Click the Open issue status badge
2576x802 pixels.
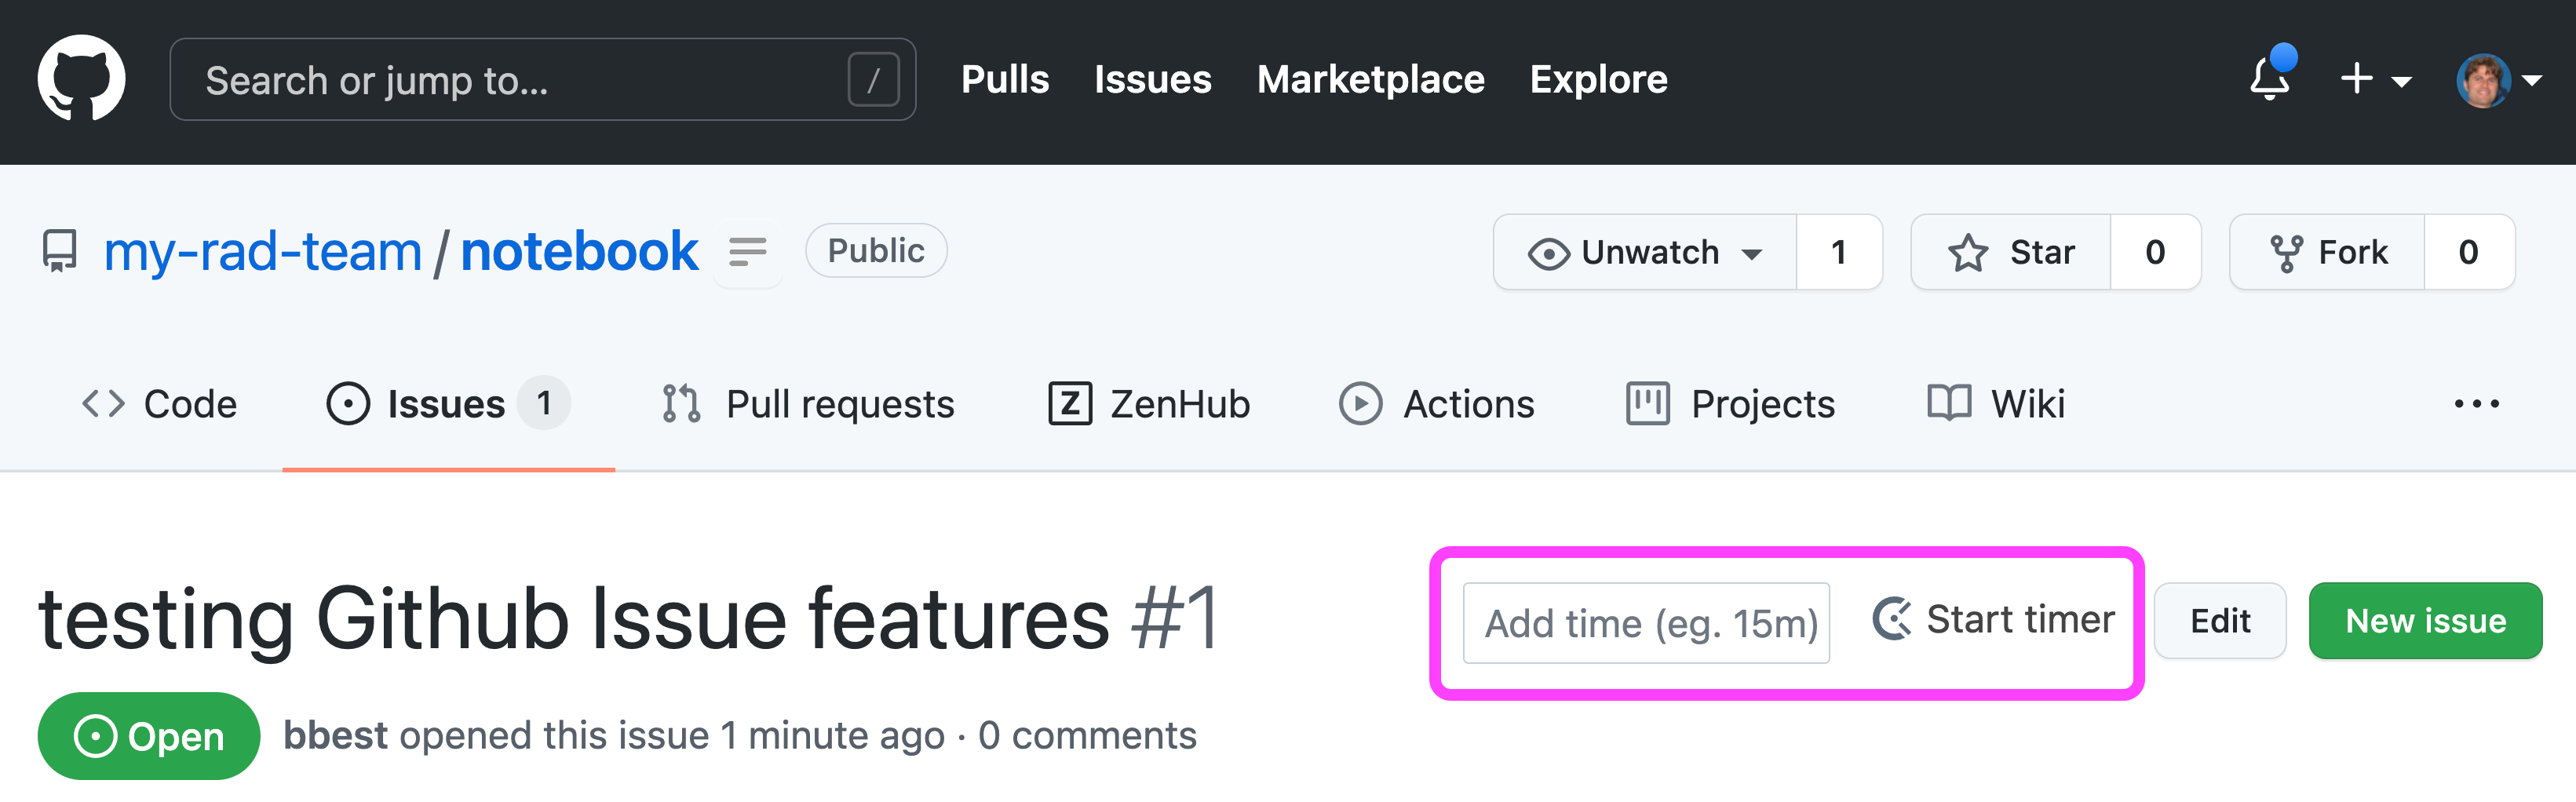(149, 737)
